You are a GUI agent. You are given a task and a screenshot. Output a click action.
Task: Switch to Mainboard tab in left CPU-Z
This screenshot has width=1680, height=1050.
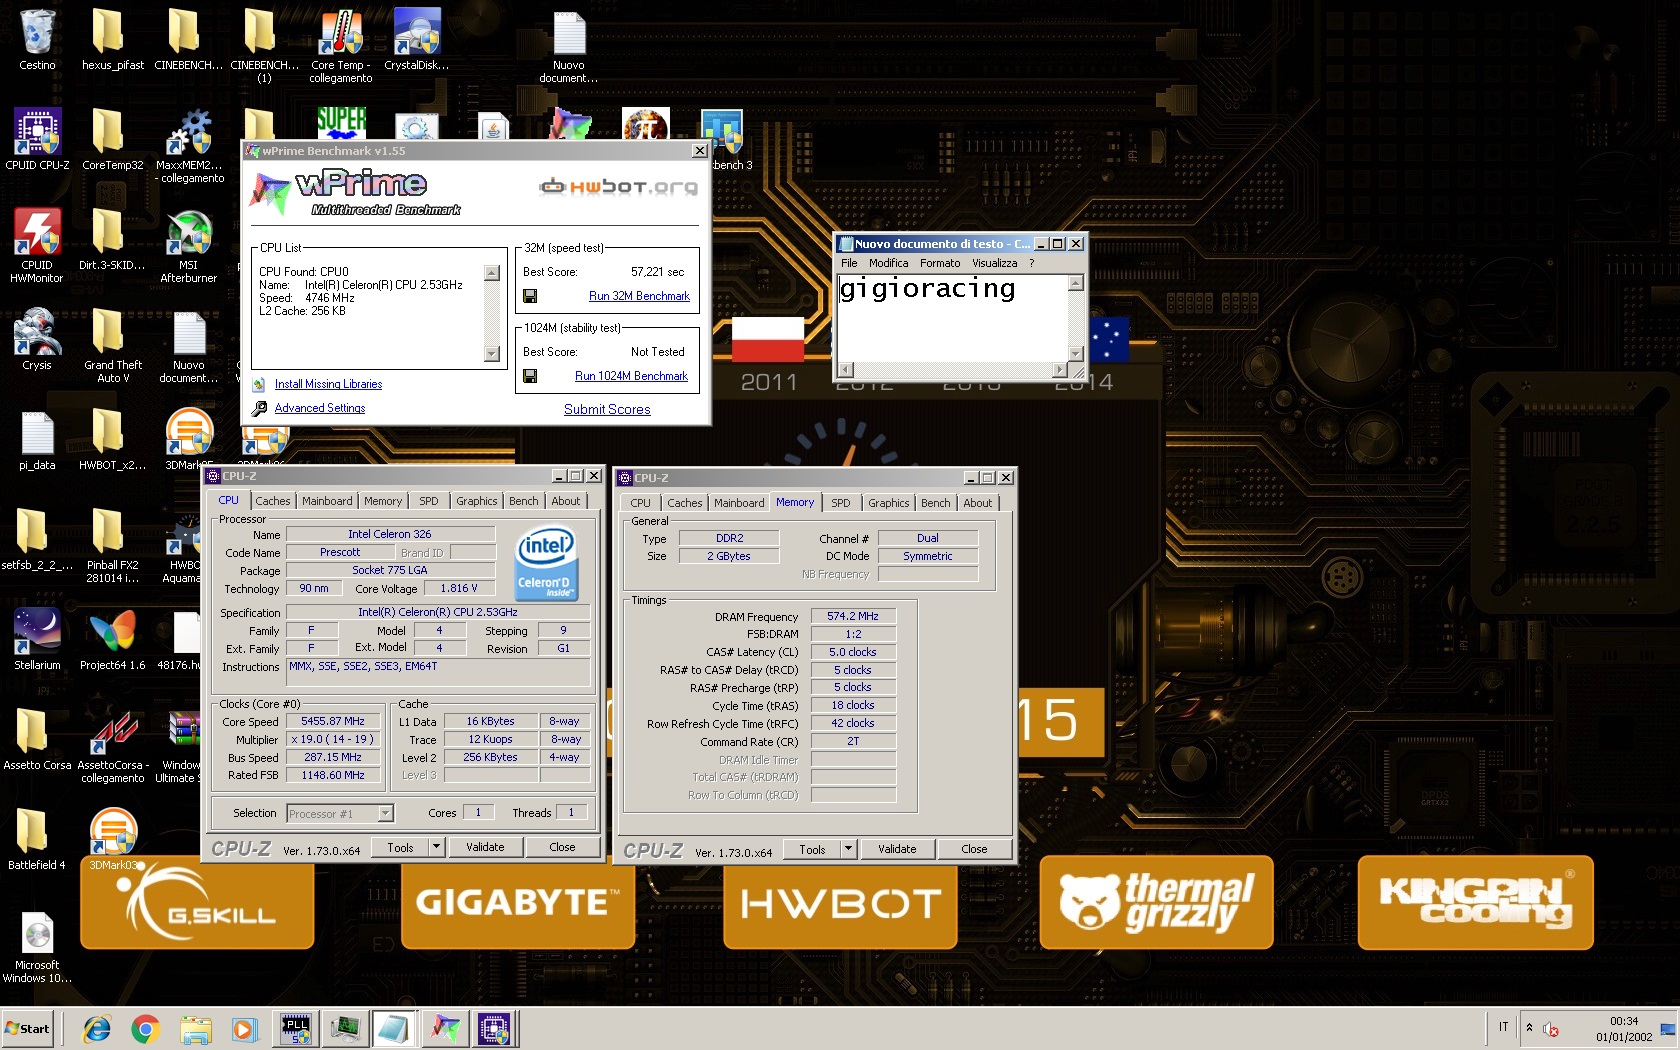point(327,501)
